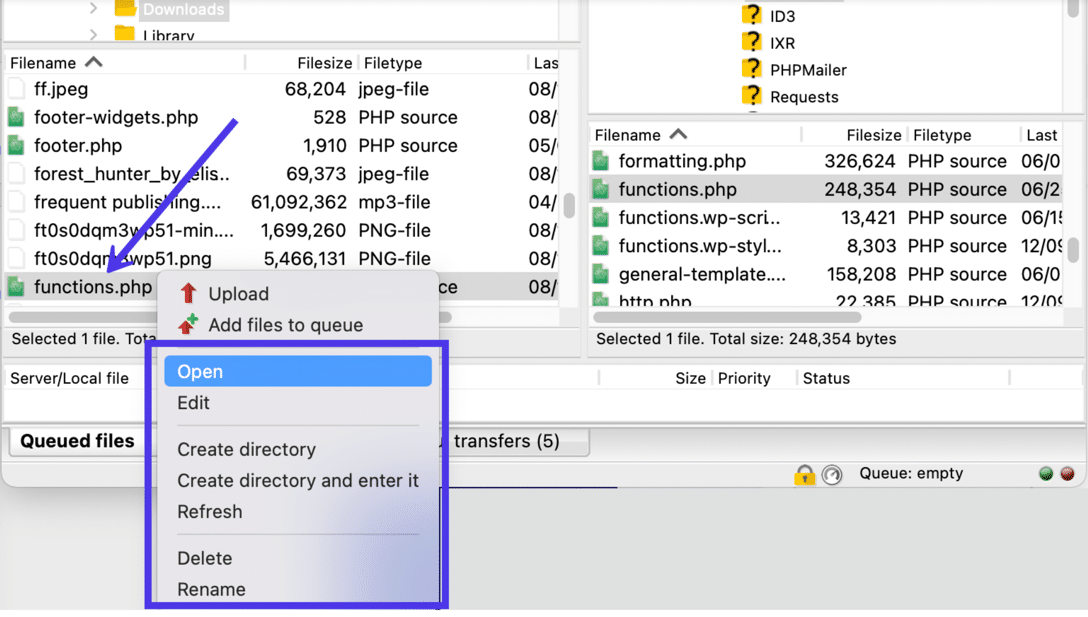Click the file icon beside ff.jpeg
This screenshot has height=617, width=1088.
point(16,89)
